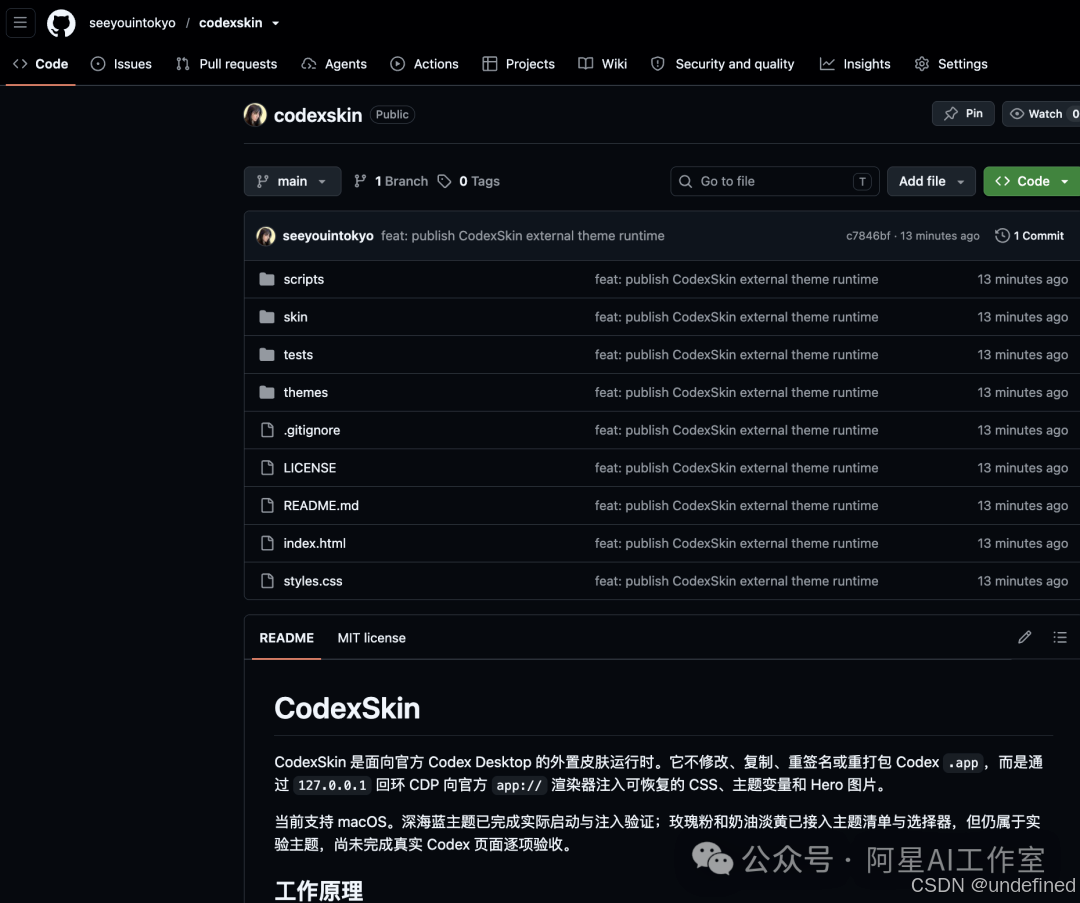Open repository Settings tab
The height and width of the screenshot is (903, 1080).
click(951, 63)
